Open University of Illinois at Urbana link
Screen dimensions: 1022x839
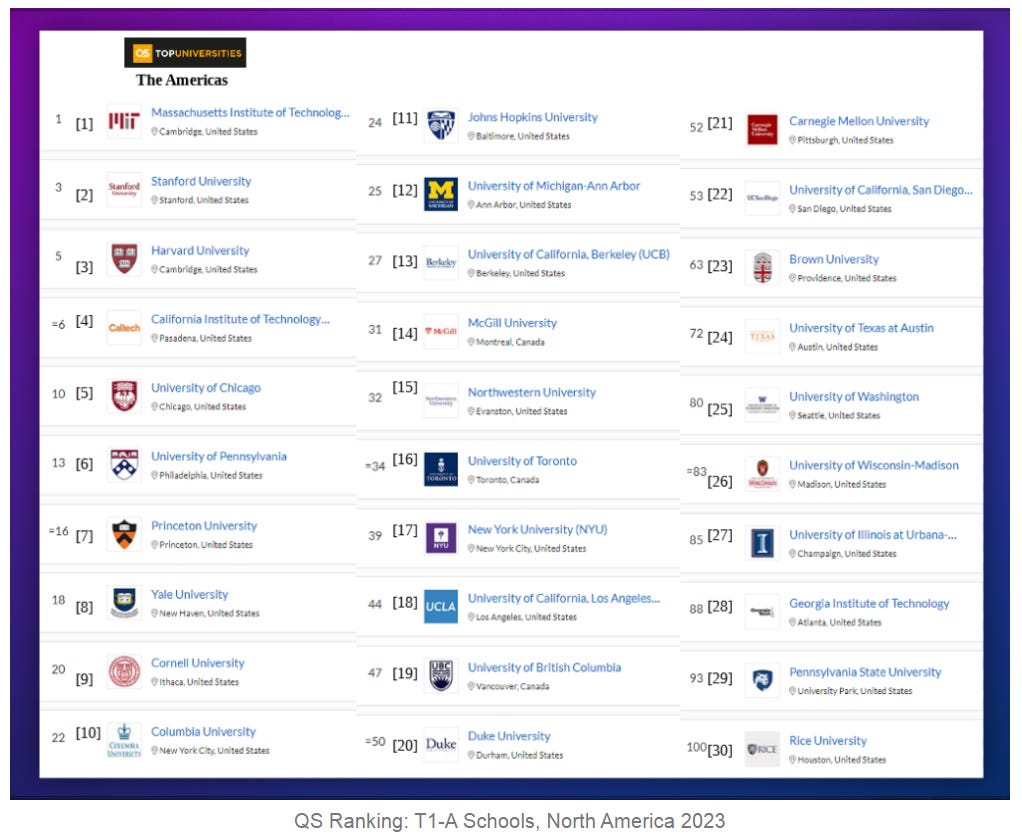(x=873, y=535)
